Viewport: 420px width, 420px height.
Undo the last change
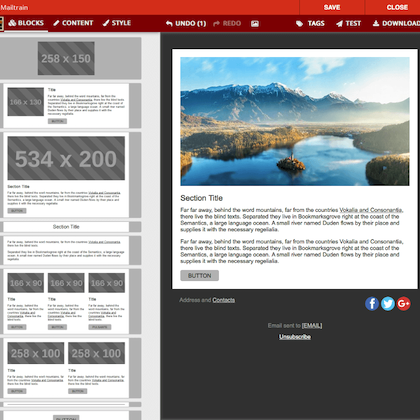(x=186, y=23)
